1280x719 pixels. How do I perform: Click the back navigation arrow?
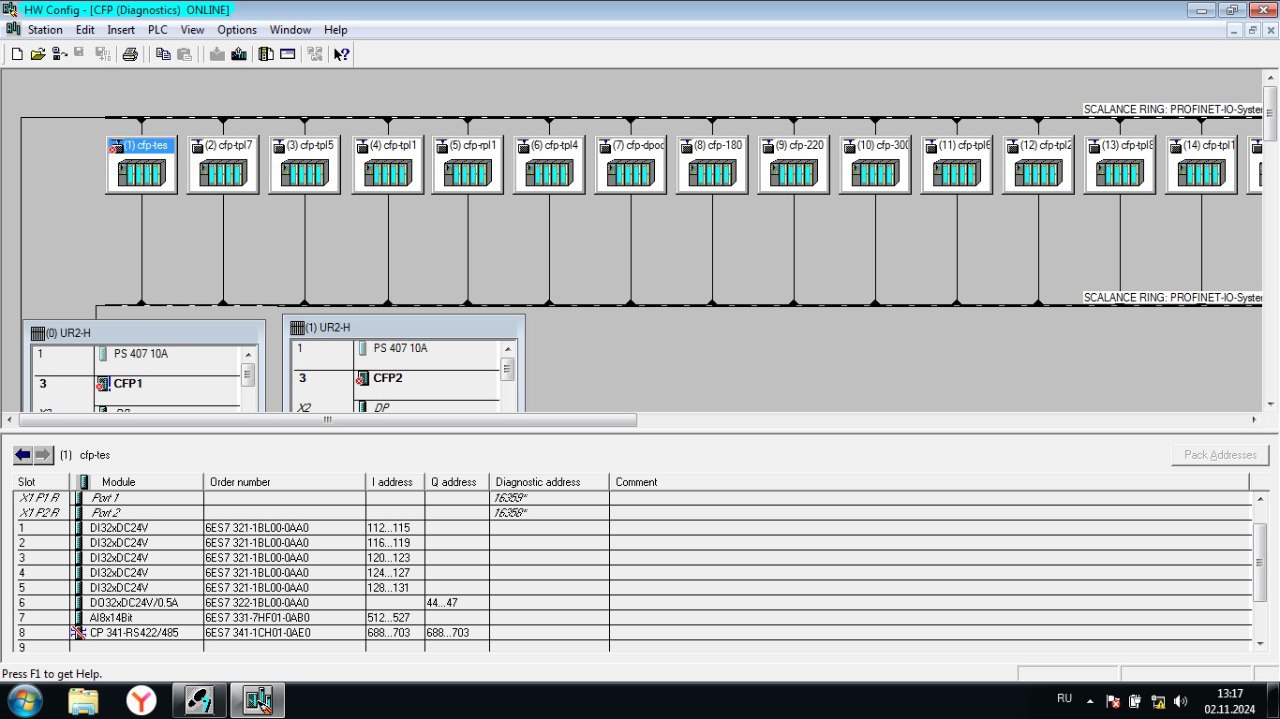coord(23,455)
